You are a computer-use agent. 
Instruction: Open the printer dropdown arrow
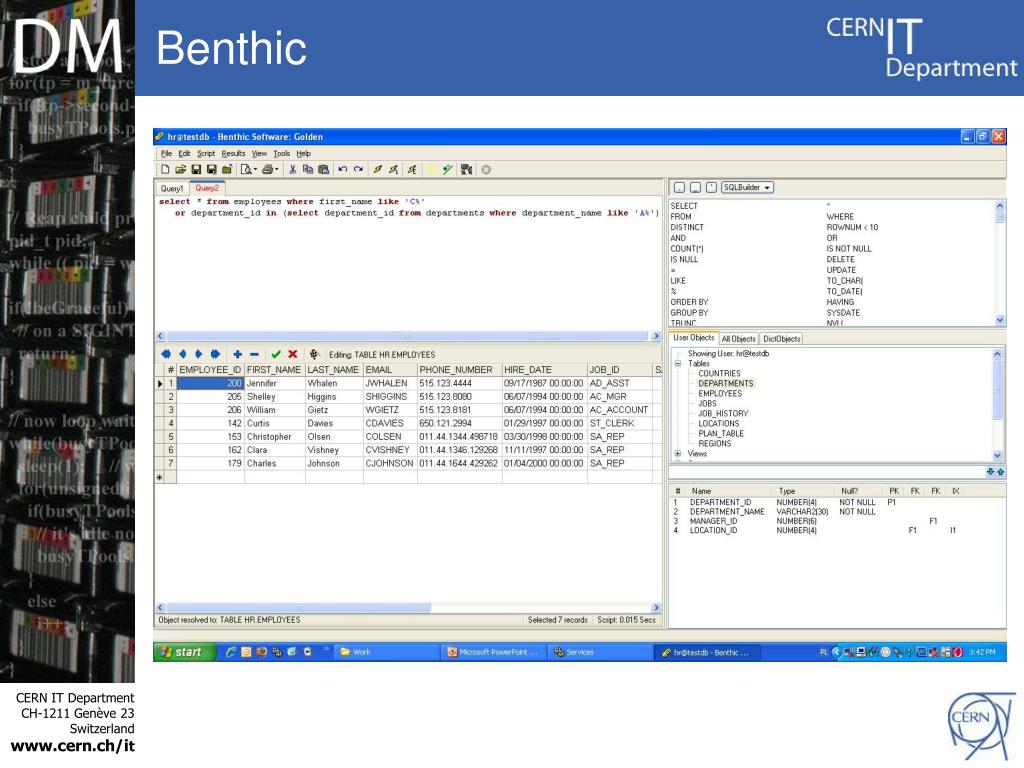point(276,170)
